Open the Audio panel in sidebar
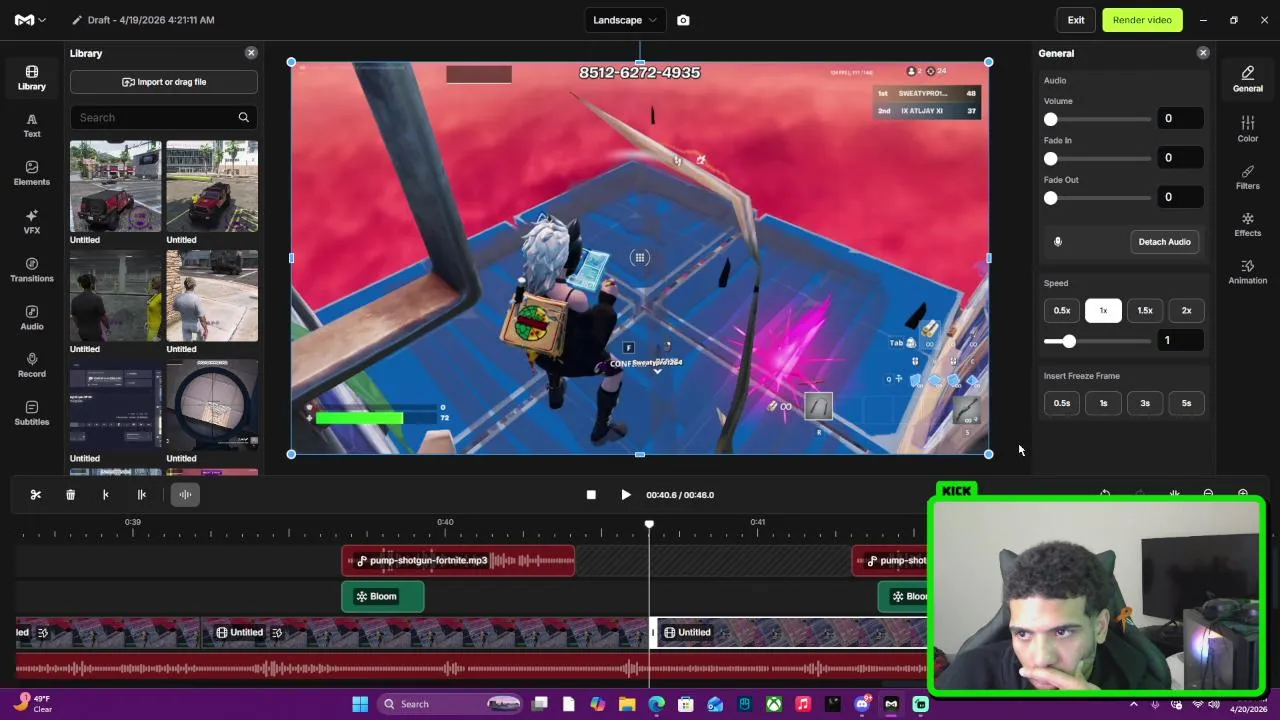 pyautogui.click(x=31, y=317)
